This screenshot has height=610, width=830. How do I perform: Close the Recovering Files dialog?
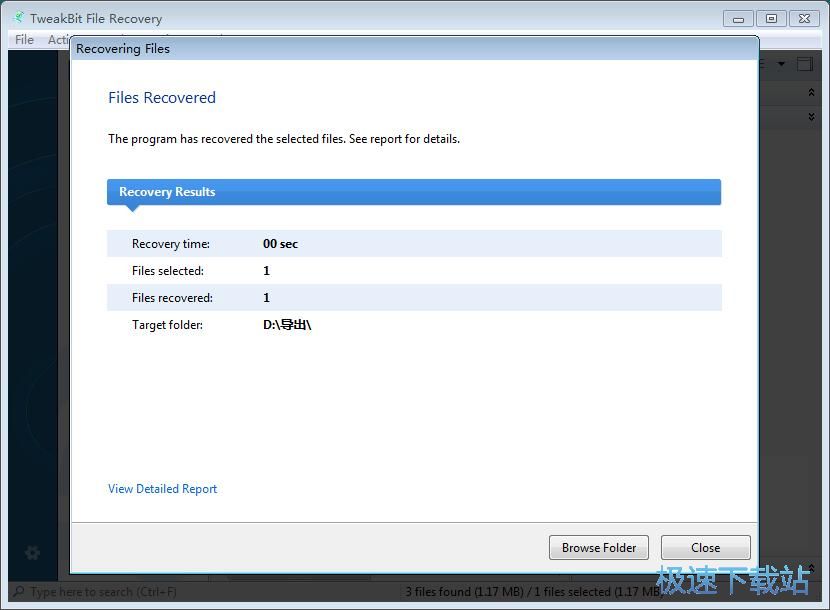coord(706,548)
